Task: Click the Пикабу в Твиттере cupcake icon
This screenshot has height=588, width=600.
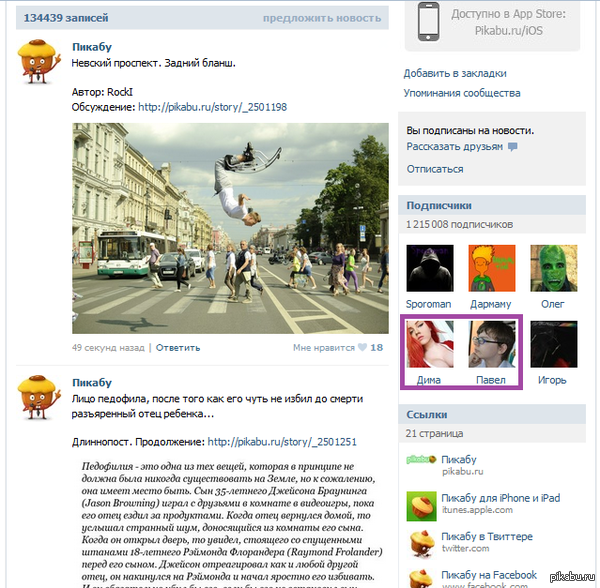Action: (x=422, y=544)
